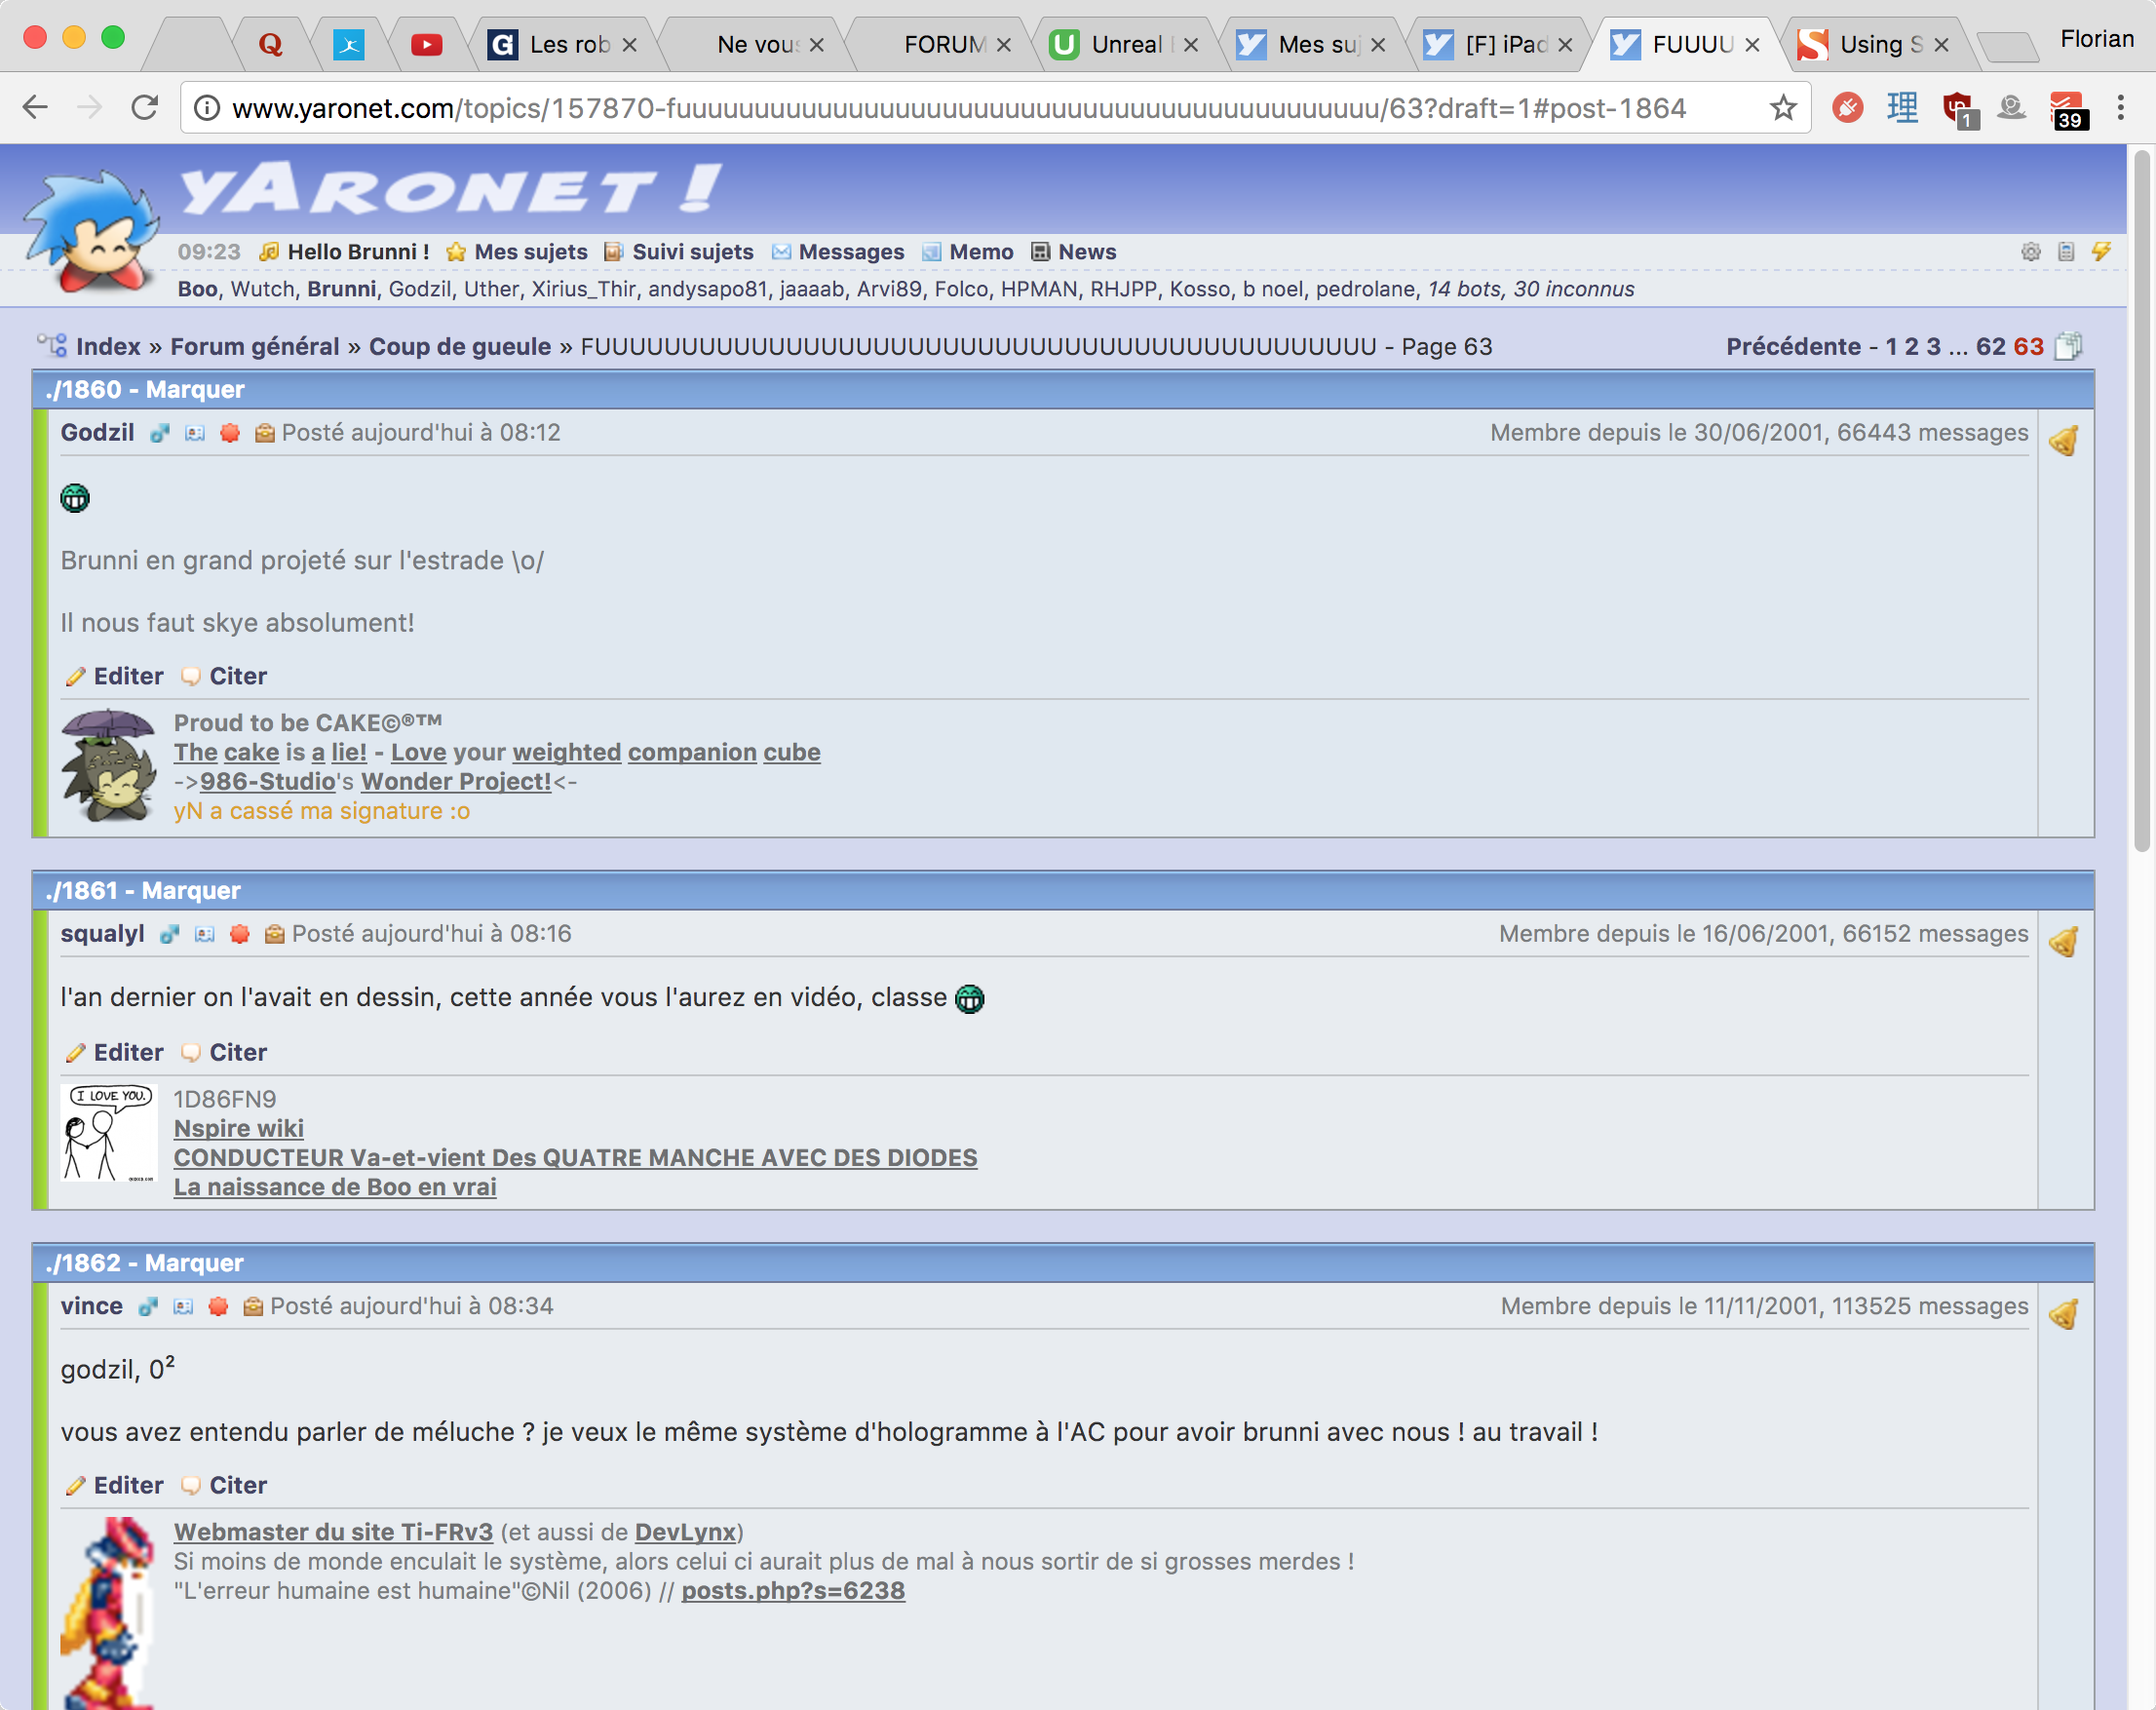Open 'Suivi sujets' in the Yaronet menu

[692, 252]
